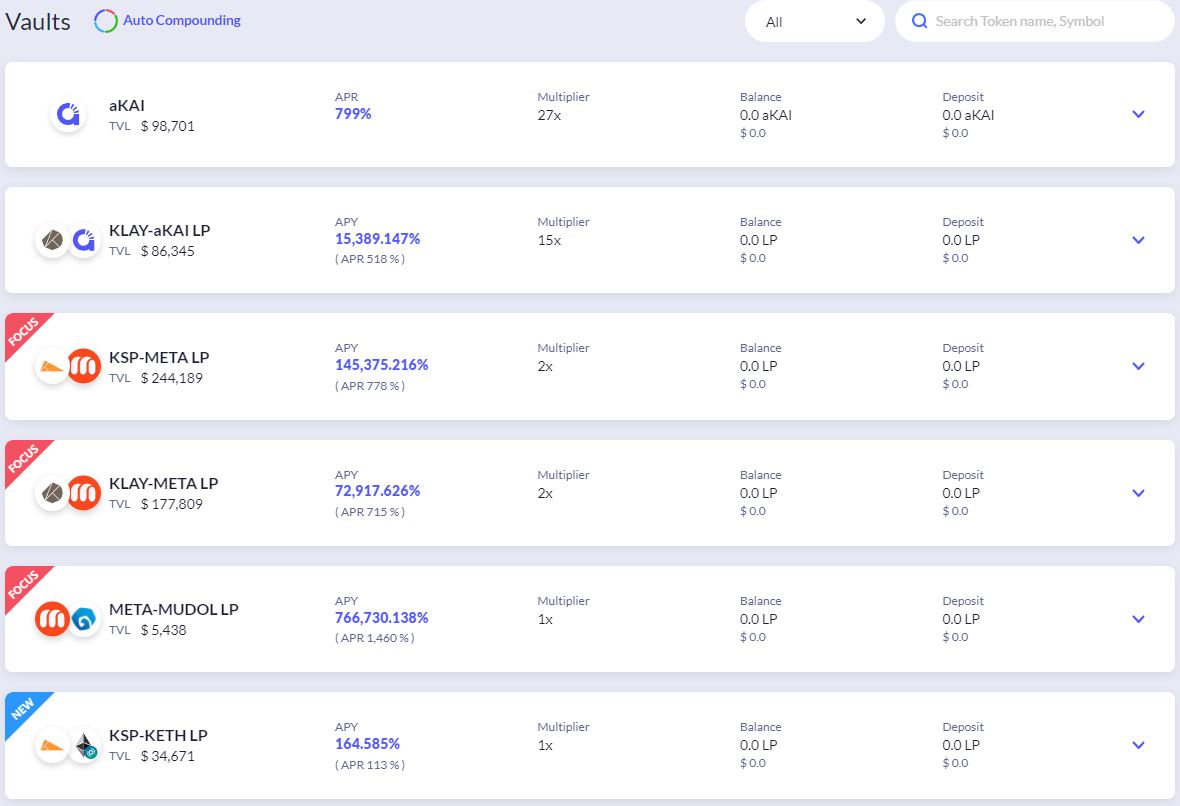The width and height of the screenshot is (1180, 806).
Task: Click the 15,389.147% APY value
Action: [x=377, y=239]
